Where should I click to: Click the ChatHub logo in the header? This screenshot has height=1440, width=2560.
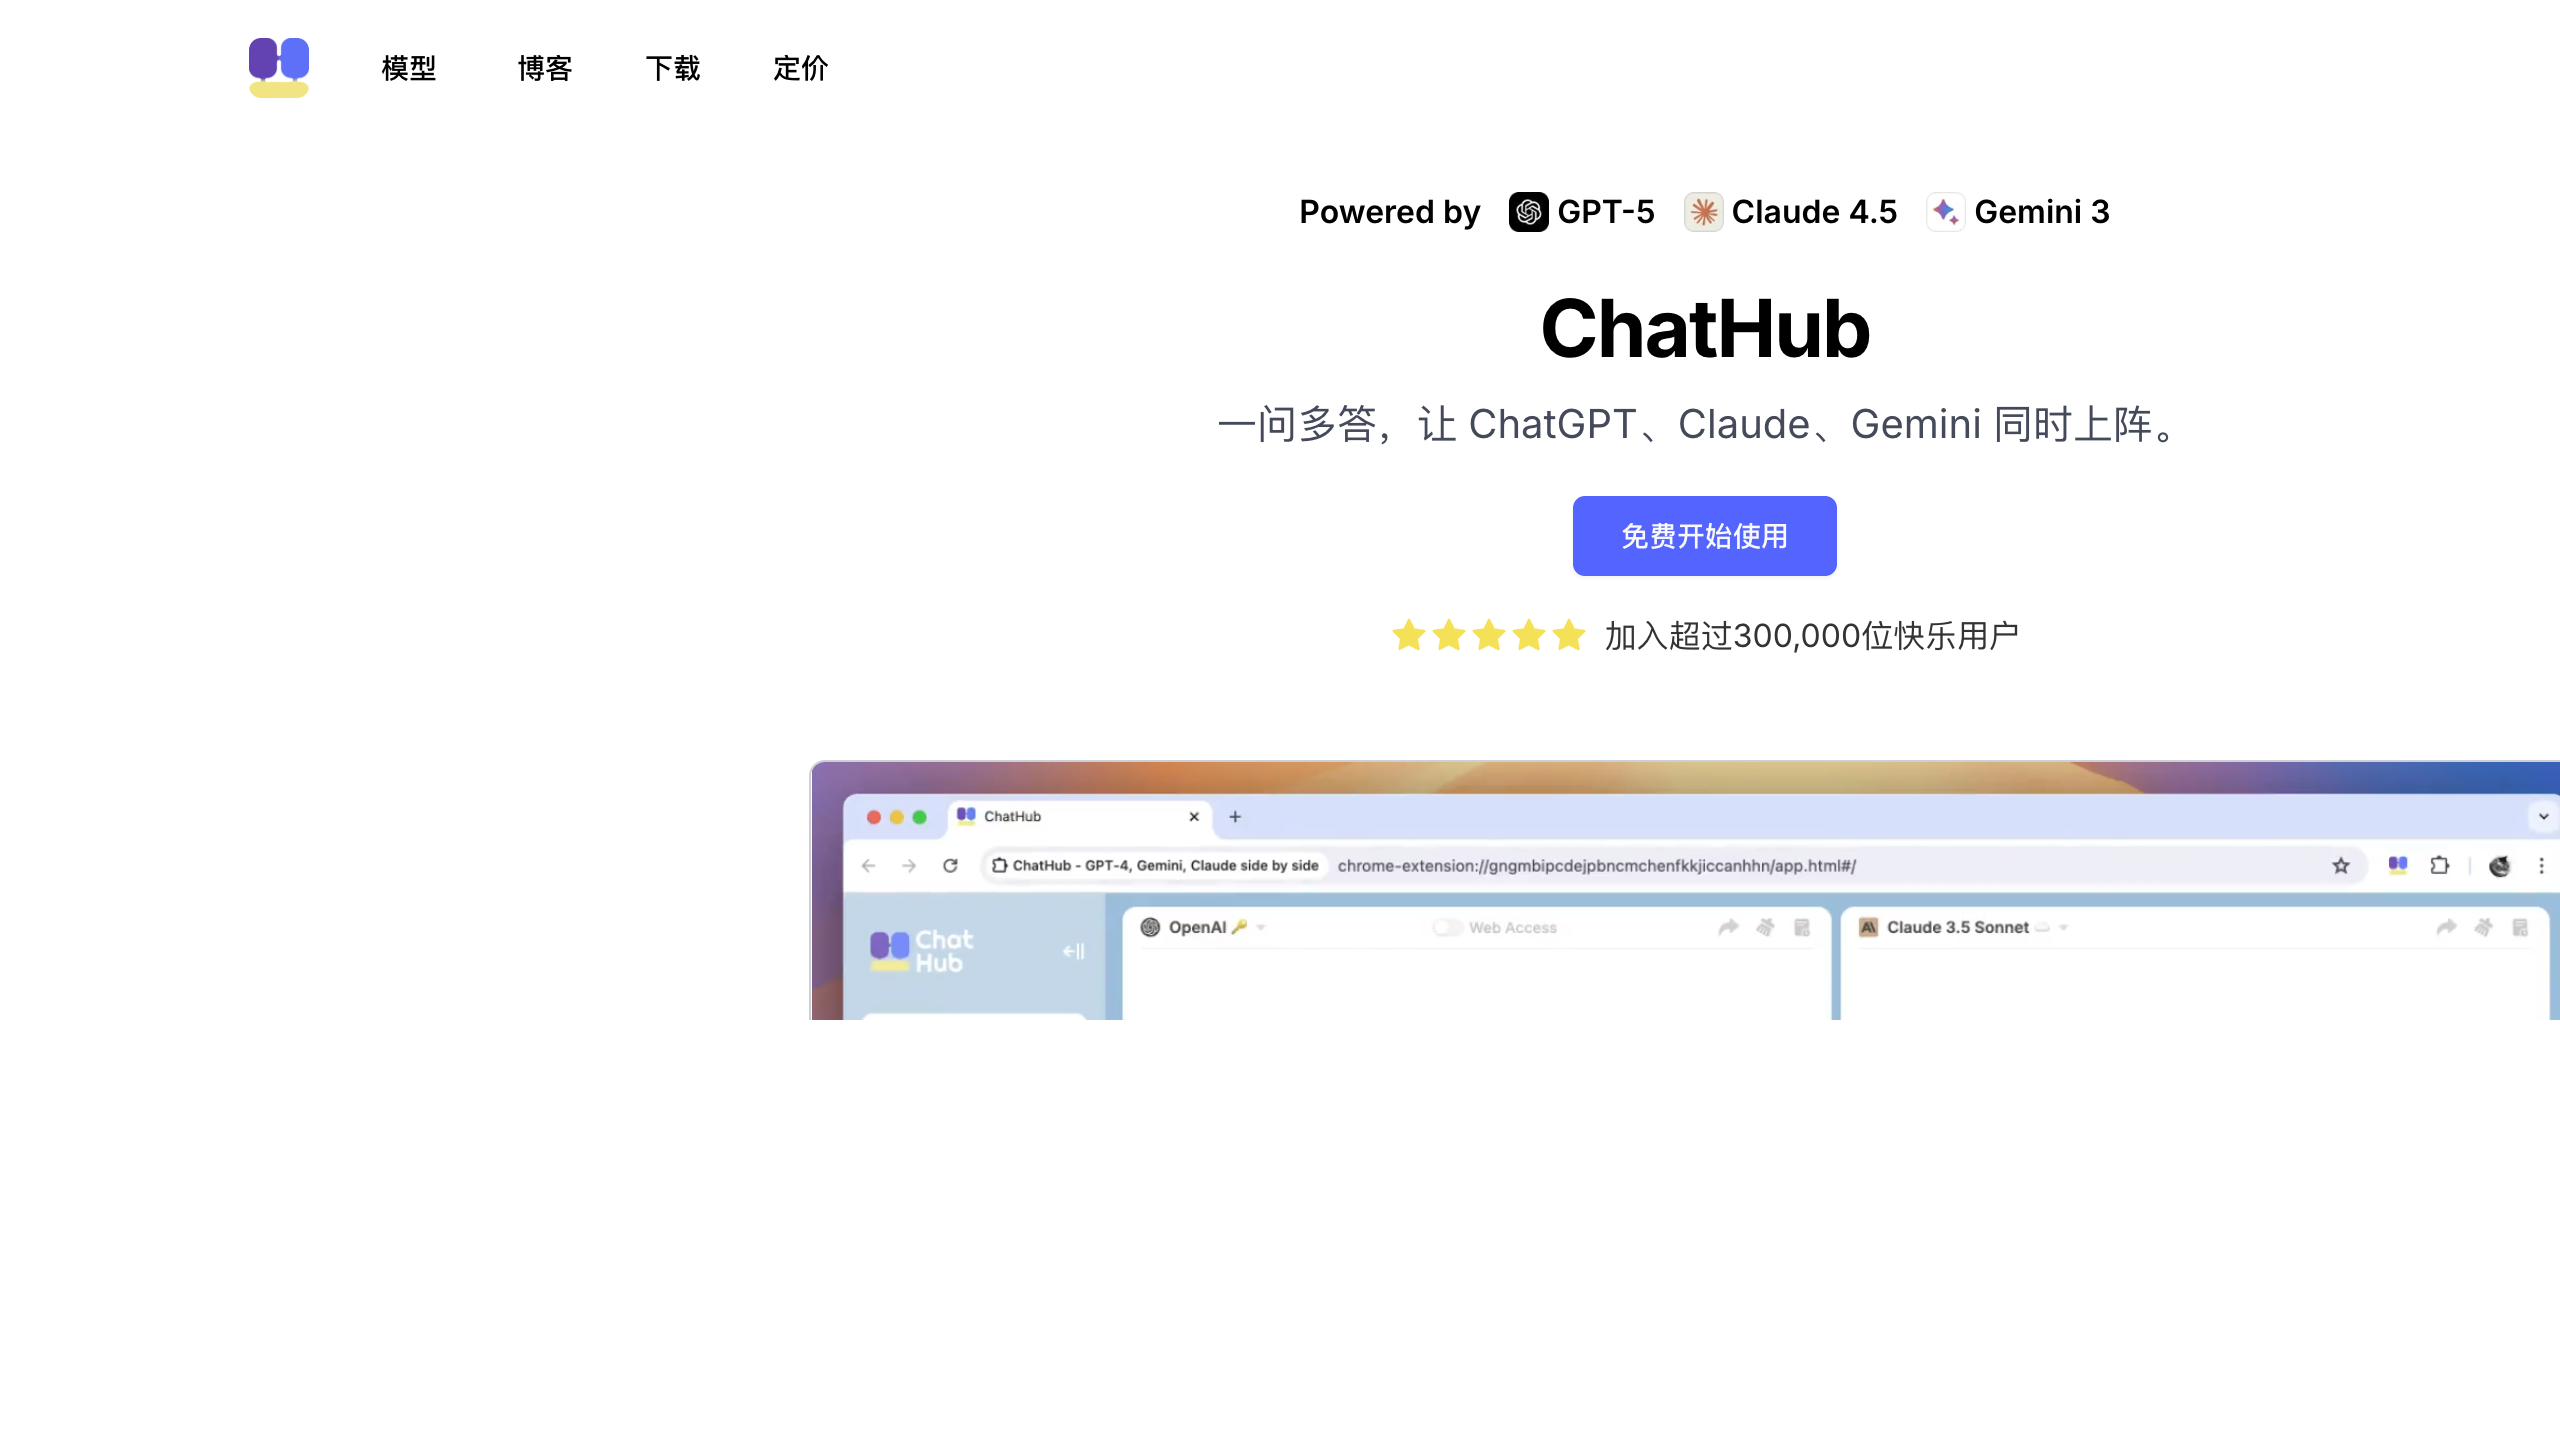pyautogui.click(x=279, y=67)
